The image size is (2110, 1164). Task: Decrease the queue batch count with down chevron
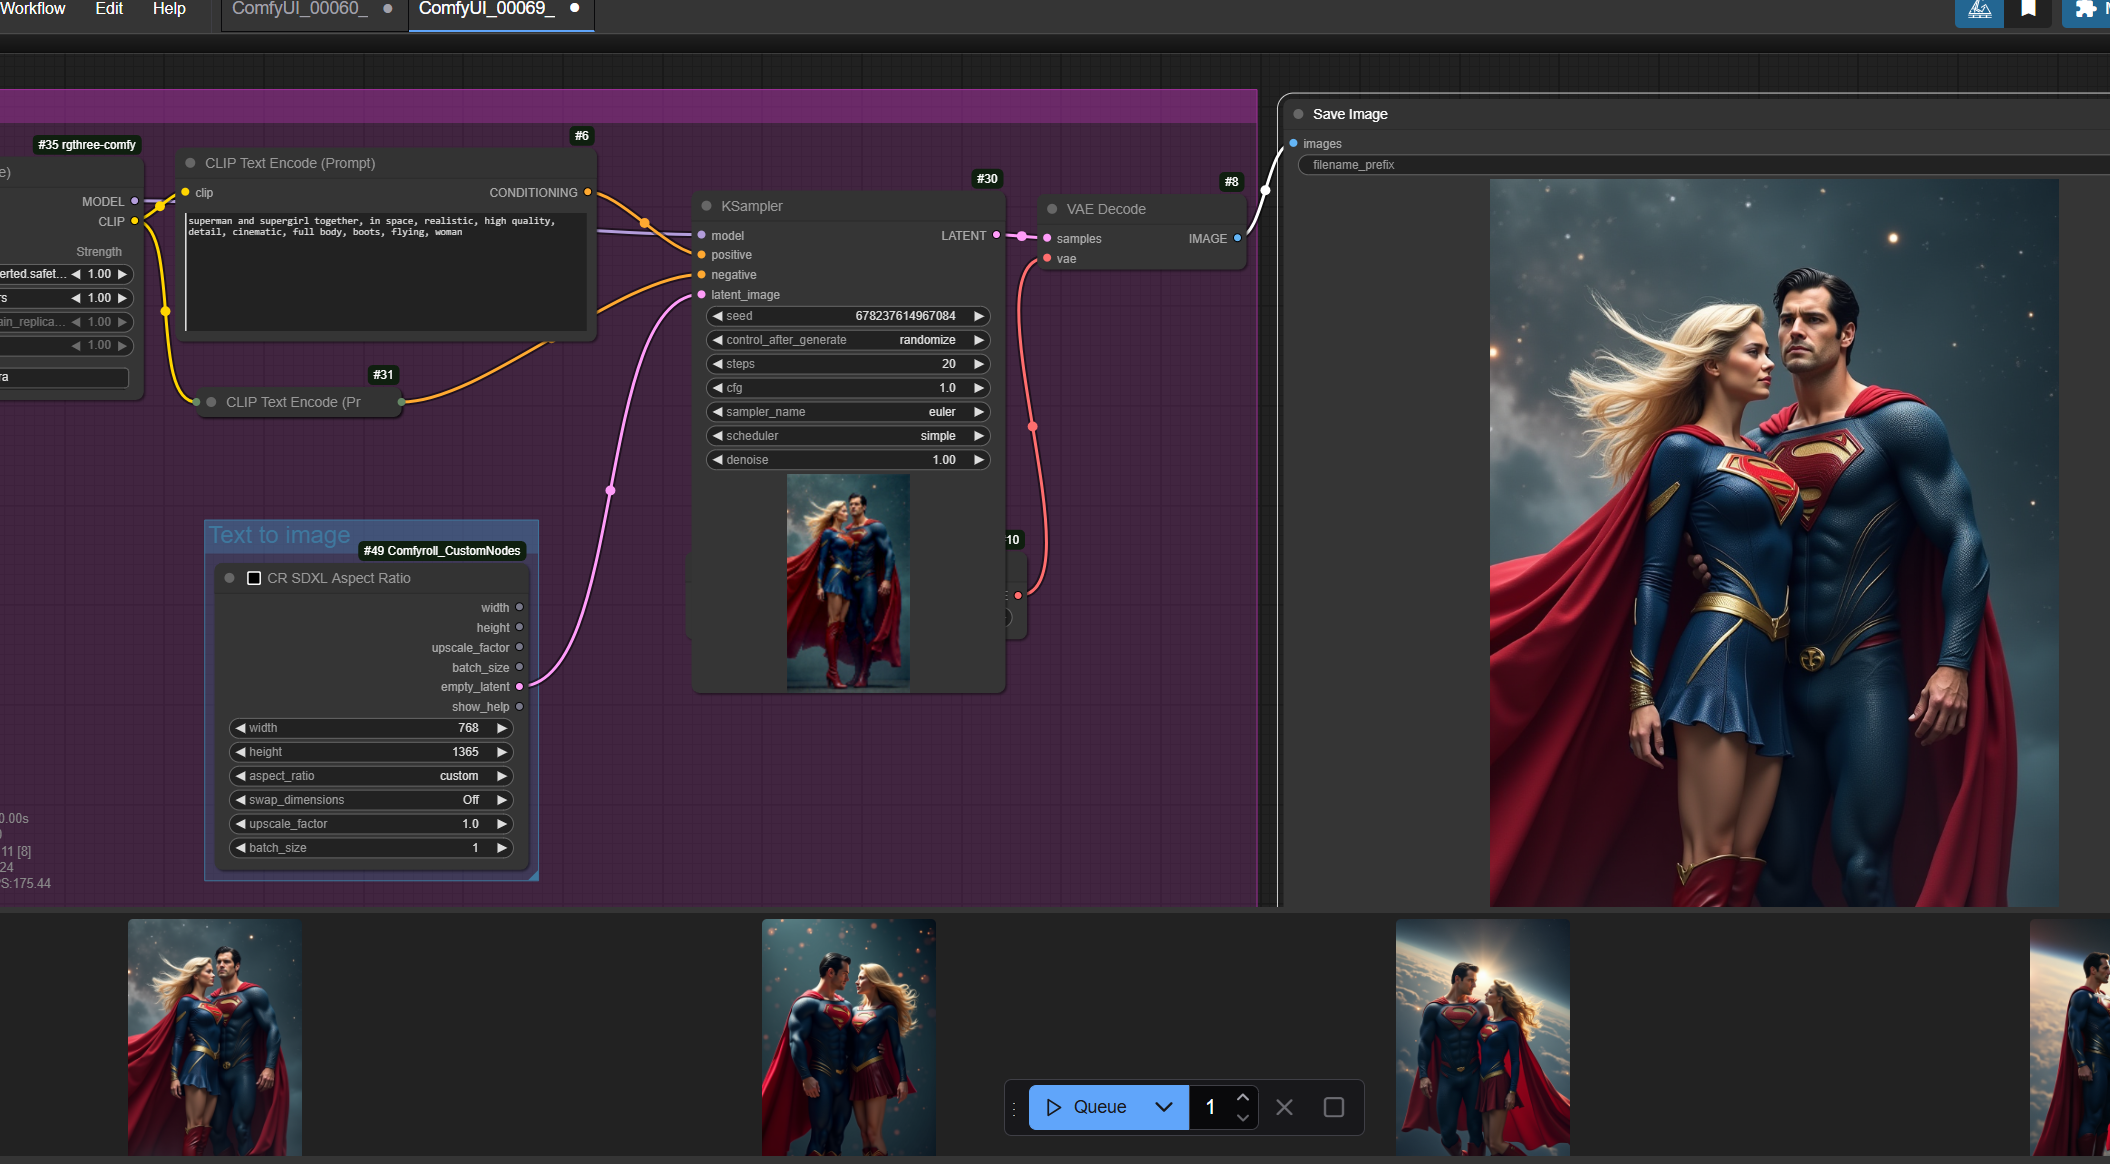(1243, 1118)
